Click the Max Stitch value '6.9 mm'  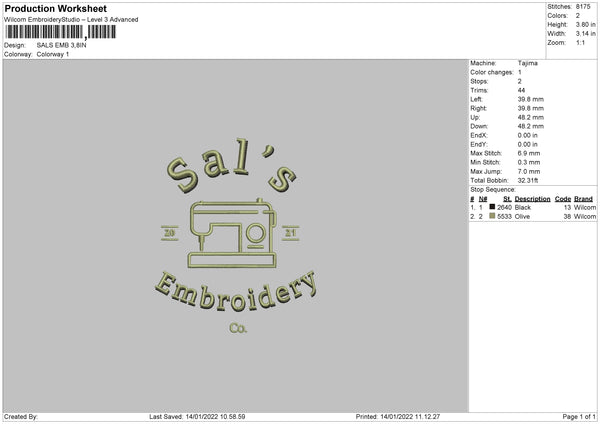pyautogui.click(x=529, y=153)
